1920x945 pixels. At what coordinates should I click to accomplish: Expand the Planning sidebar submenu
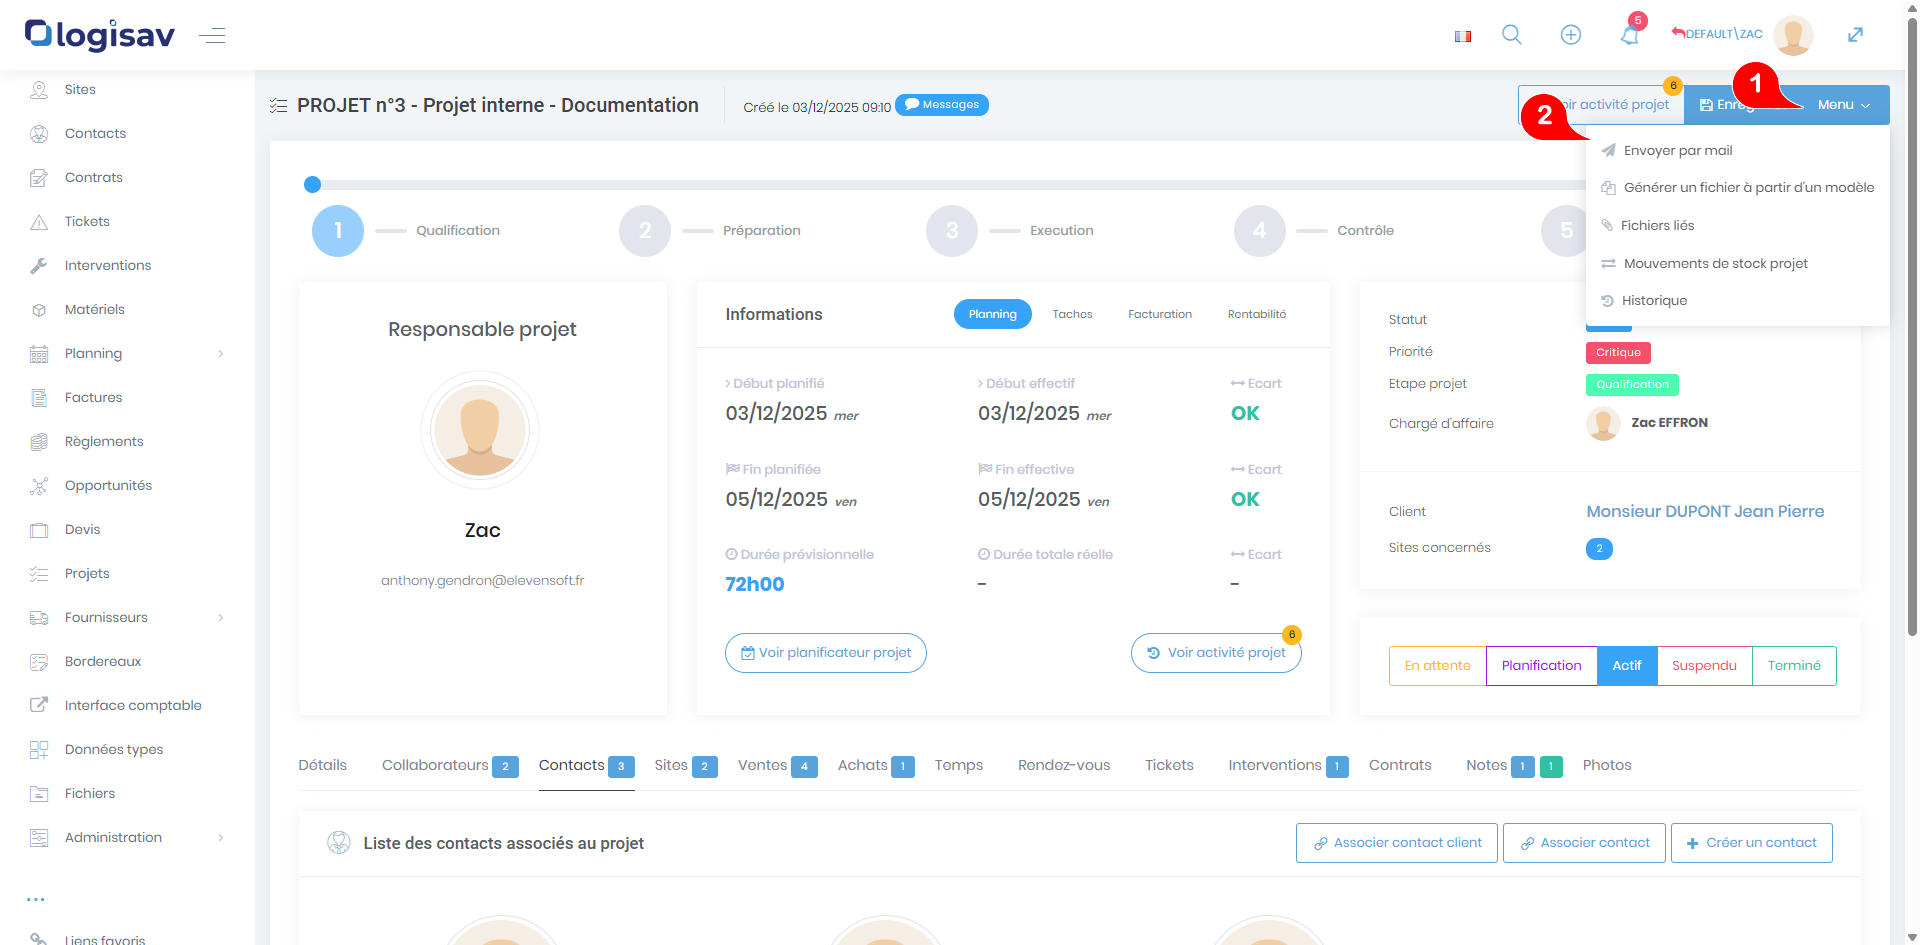tap(221, 353)
